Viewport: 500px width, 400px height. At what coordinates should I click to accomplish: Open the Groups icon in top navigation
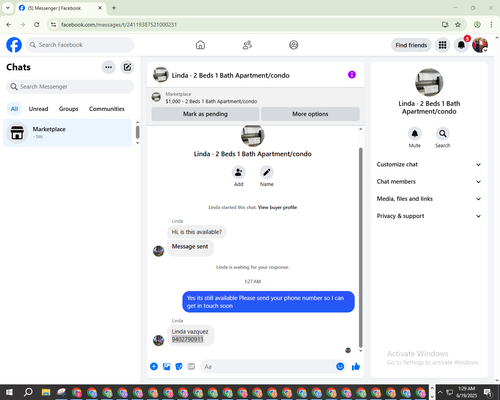point(294,45)
